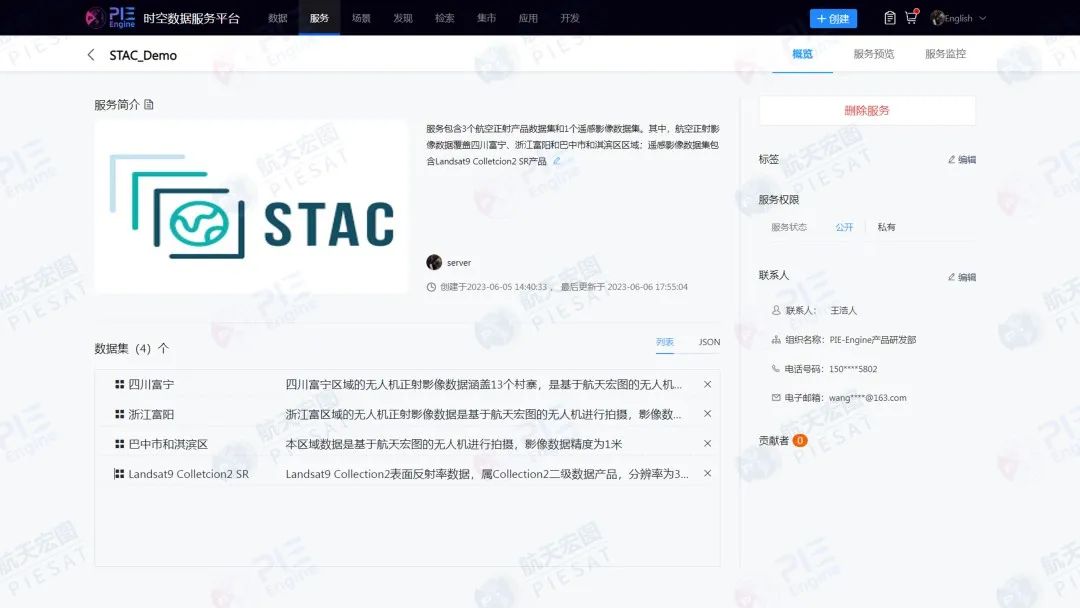Click the grid icon of Landsat9 dataset
1080x608 pixels.
coord(119,474)
